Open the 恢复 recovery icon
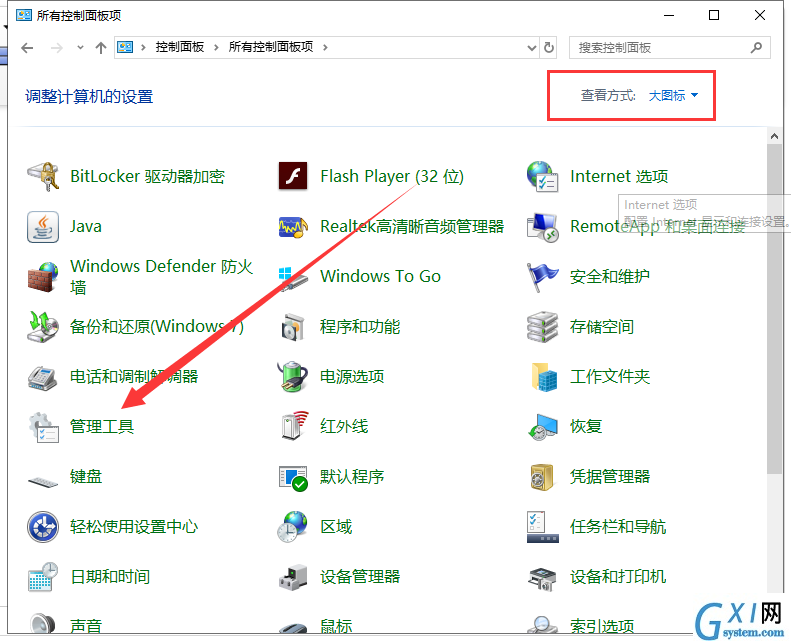 pyautogui.click(x=542, y=427)
